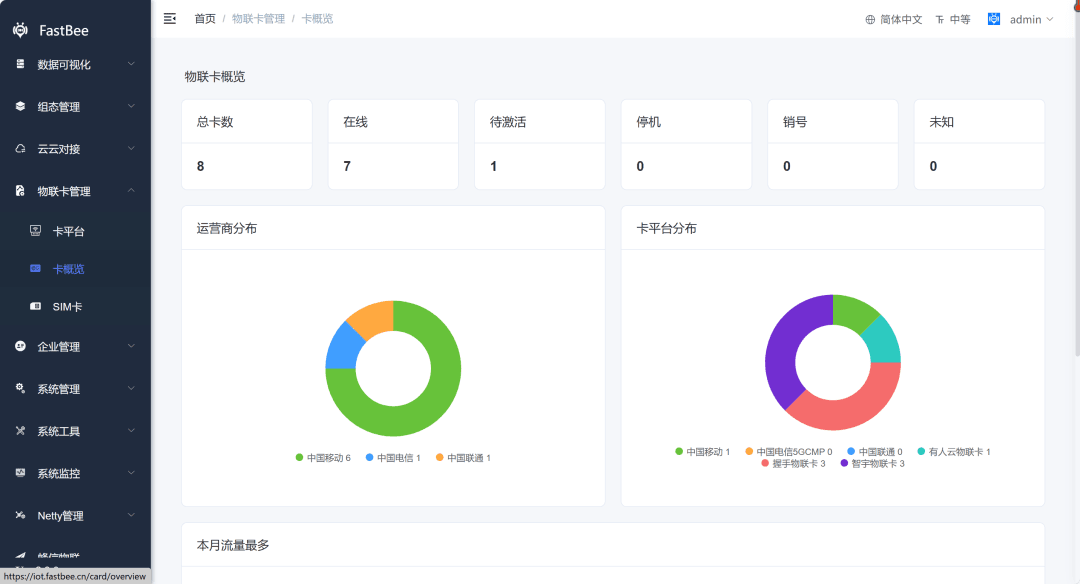
Task: Click the Netty管理 menu icon
Action: pyautogui.click(x=21, y=515)
